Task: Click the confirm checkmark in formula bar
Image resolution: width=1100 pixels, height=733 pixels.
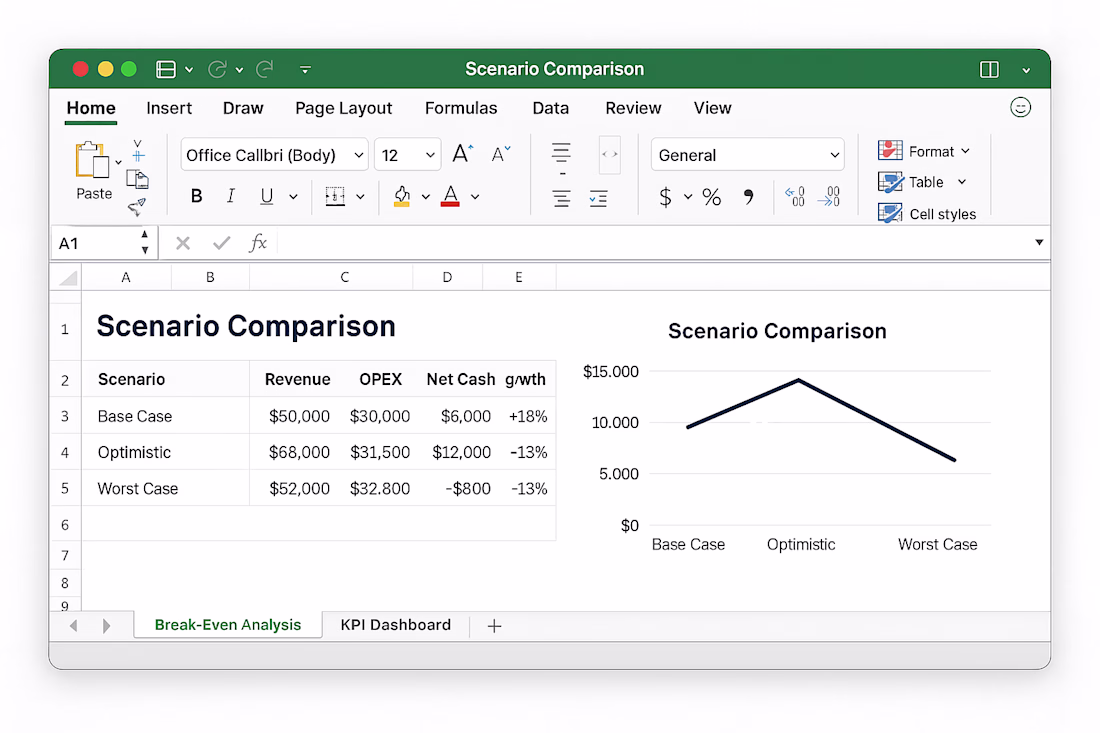Action: (x=222, y=243)
